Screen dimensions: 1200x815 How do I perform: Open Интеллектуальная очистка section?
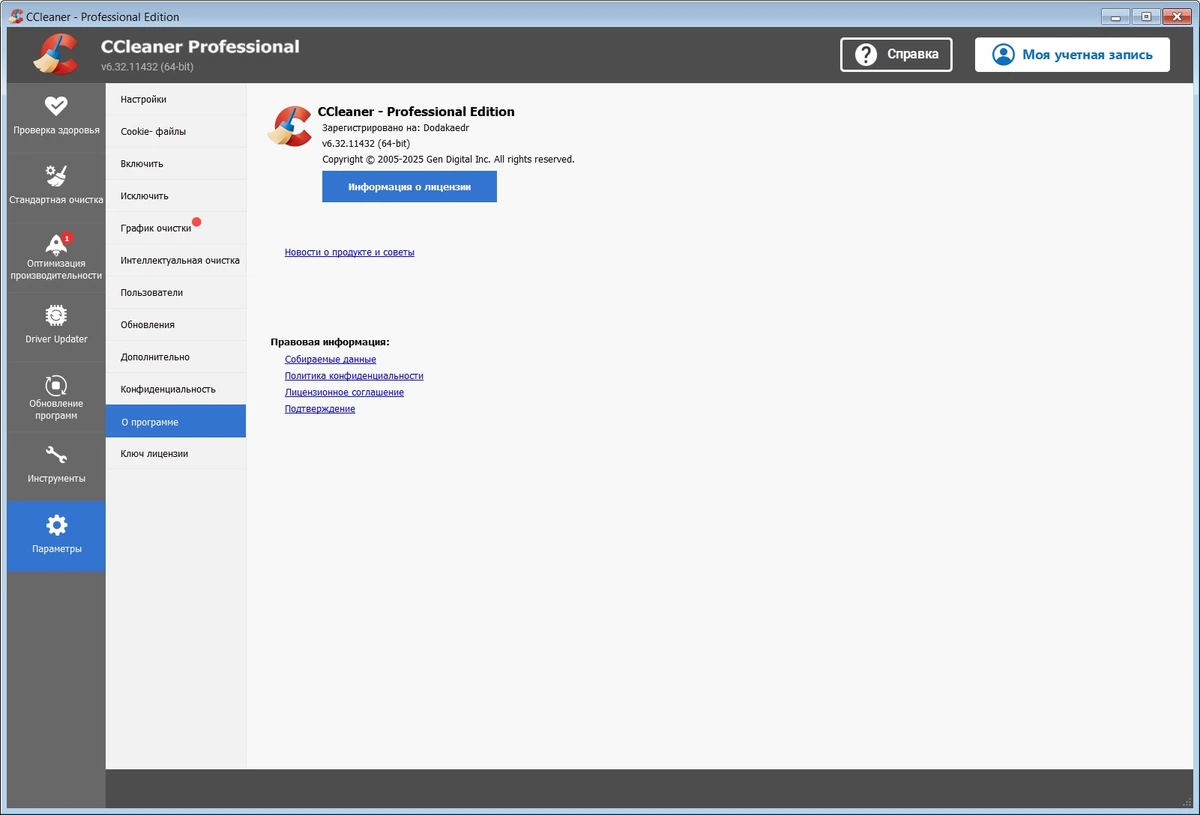tap(176, 260)
